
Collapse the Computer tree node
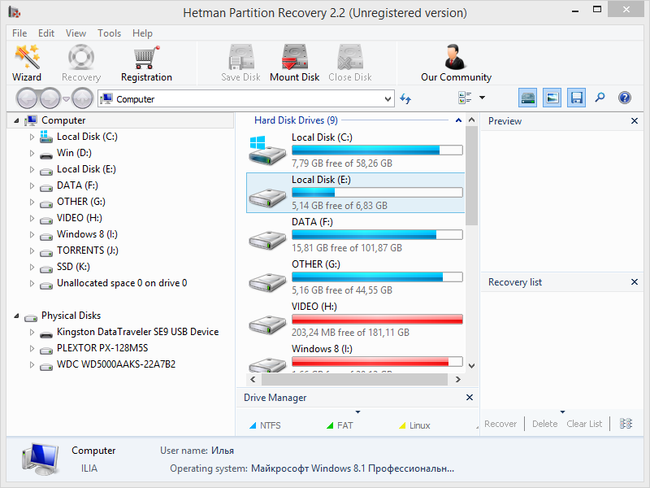tap(16, 121)
